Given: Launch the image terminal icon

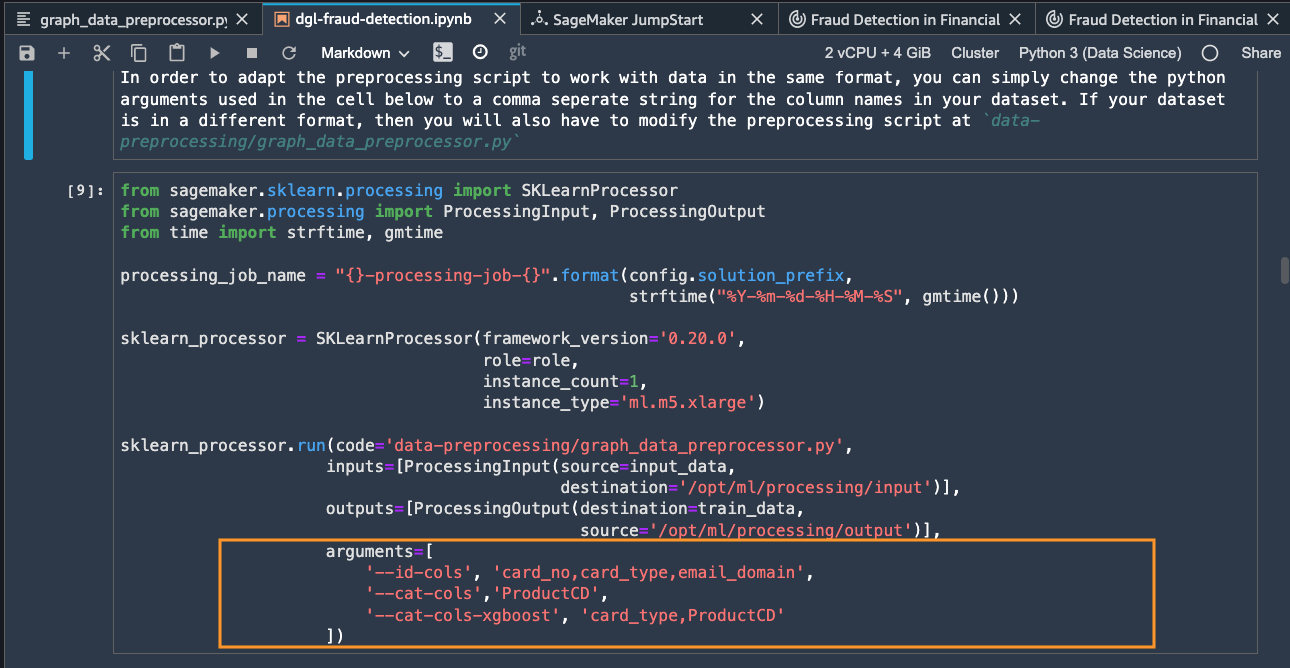Looking at the screenshot, I should 443,52.
